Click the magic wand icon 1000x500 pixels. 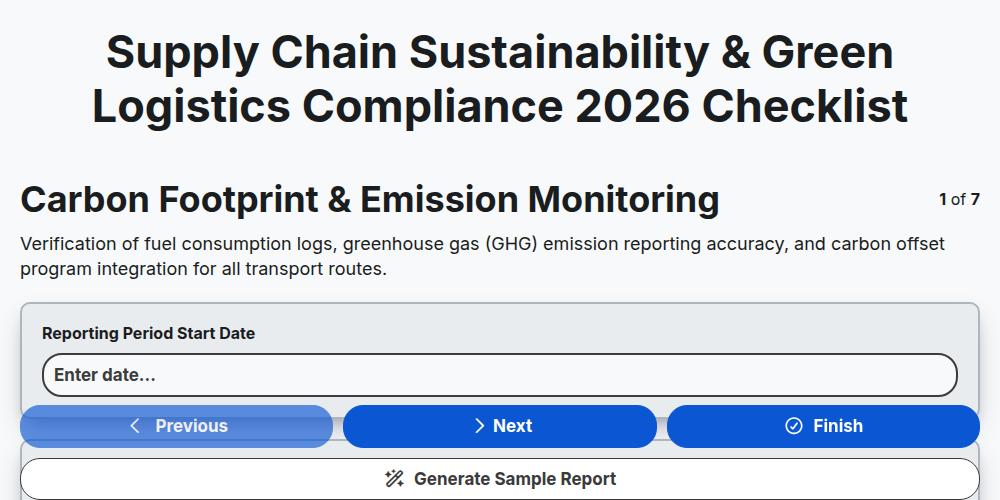click(394, 479)
